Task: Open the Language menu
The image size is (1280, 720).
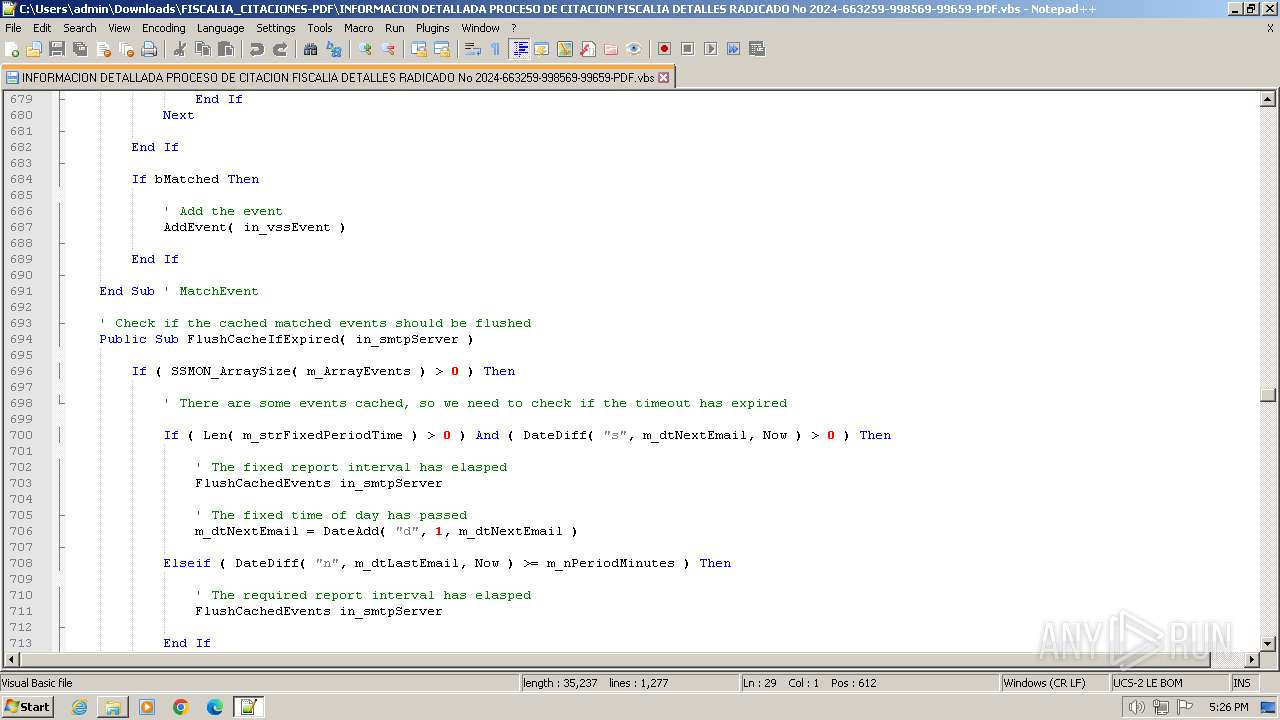Action: [220, 28]
